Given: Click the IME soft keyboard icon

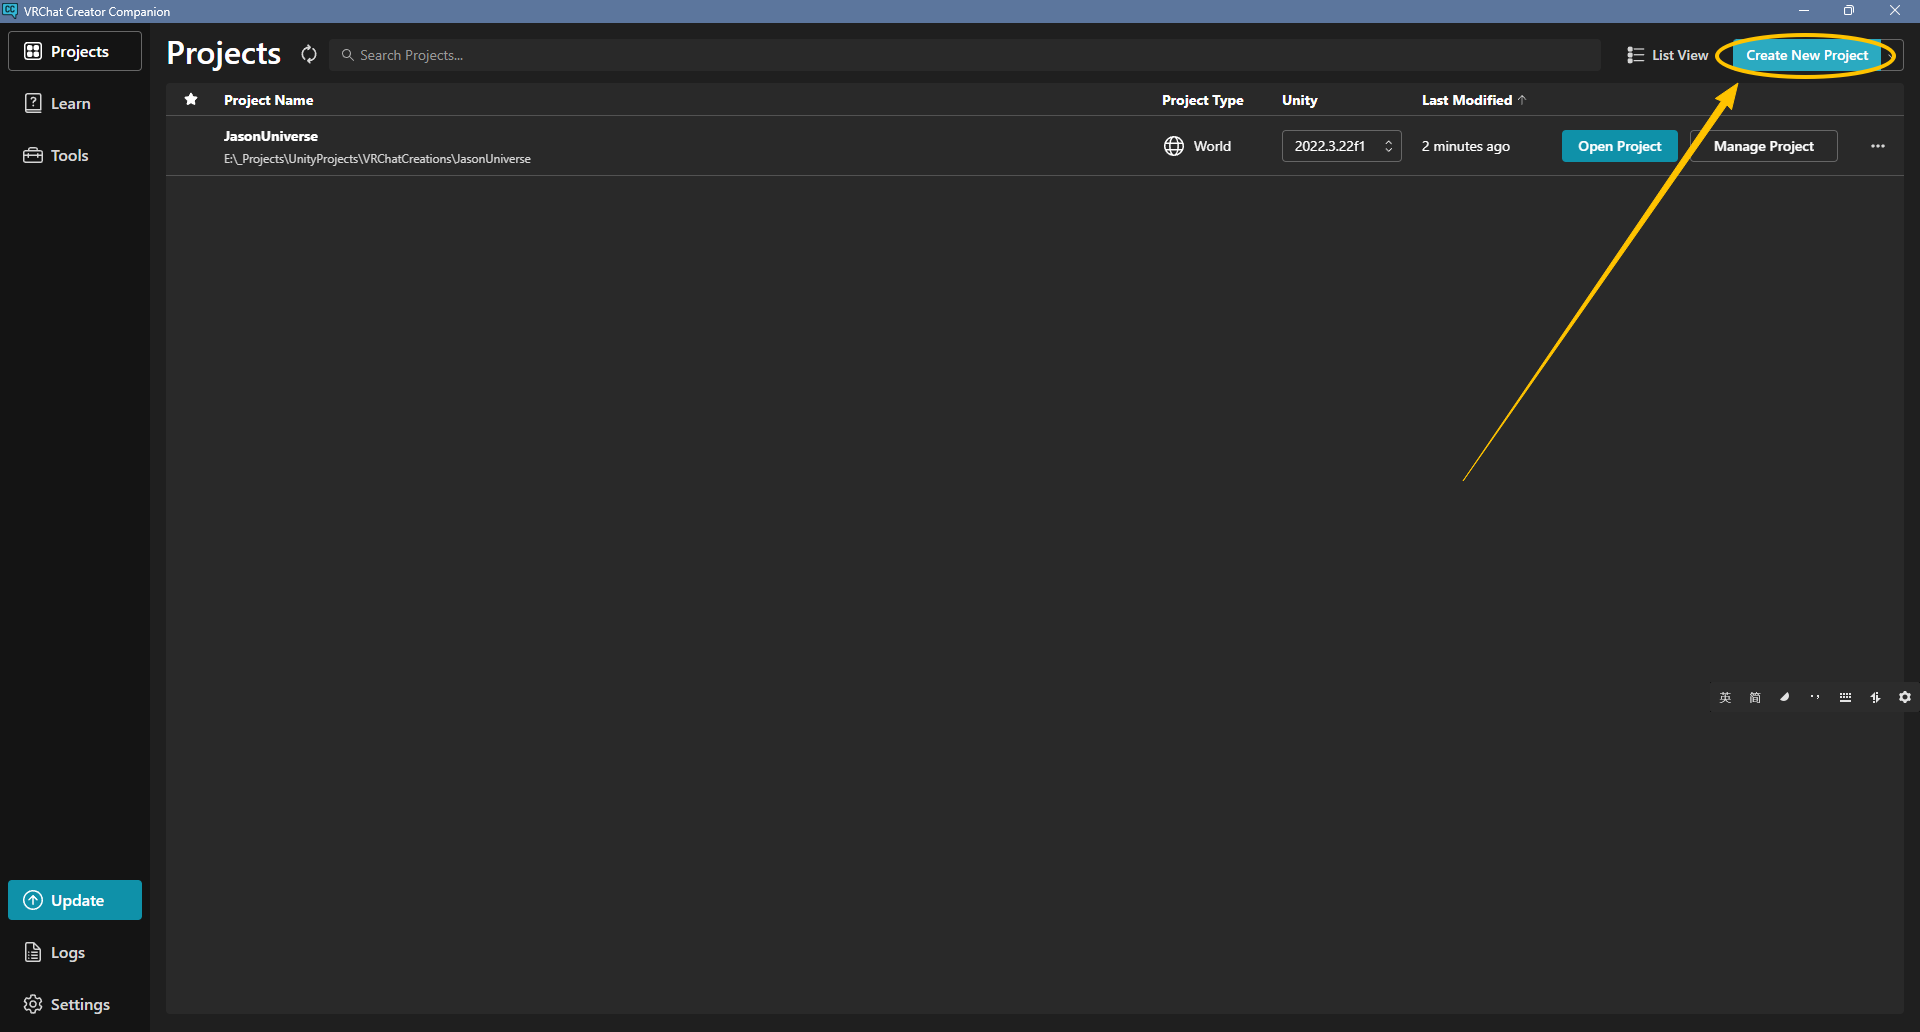Looking at the screenshot, I should tap(1845, 697).
